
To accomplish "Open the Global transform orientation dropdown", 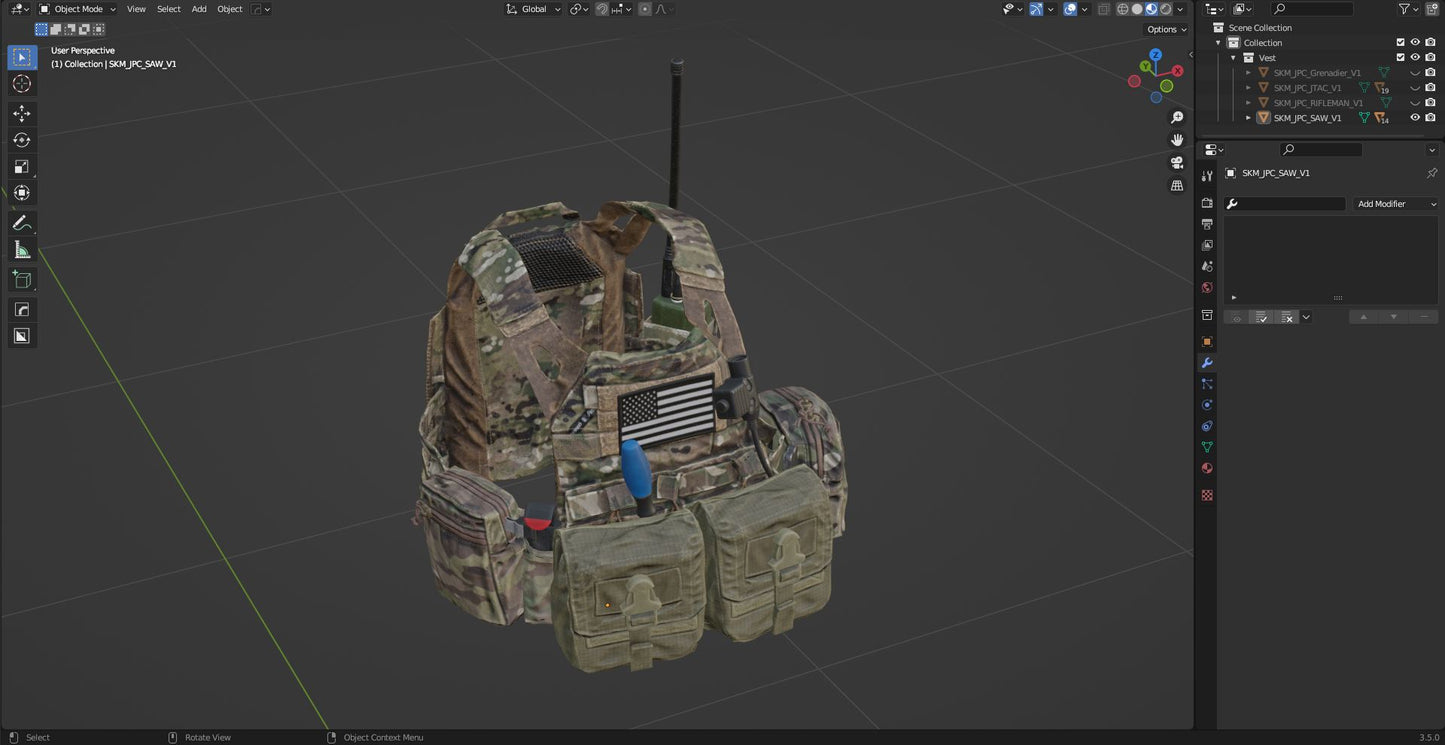I will [x=535, y=9].
